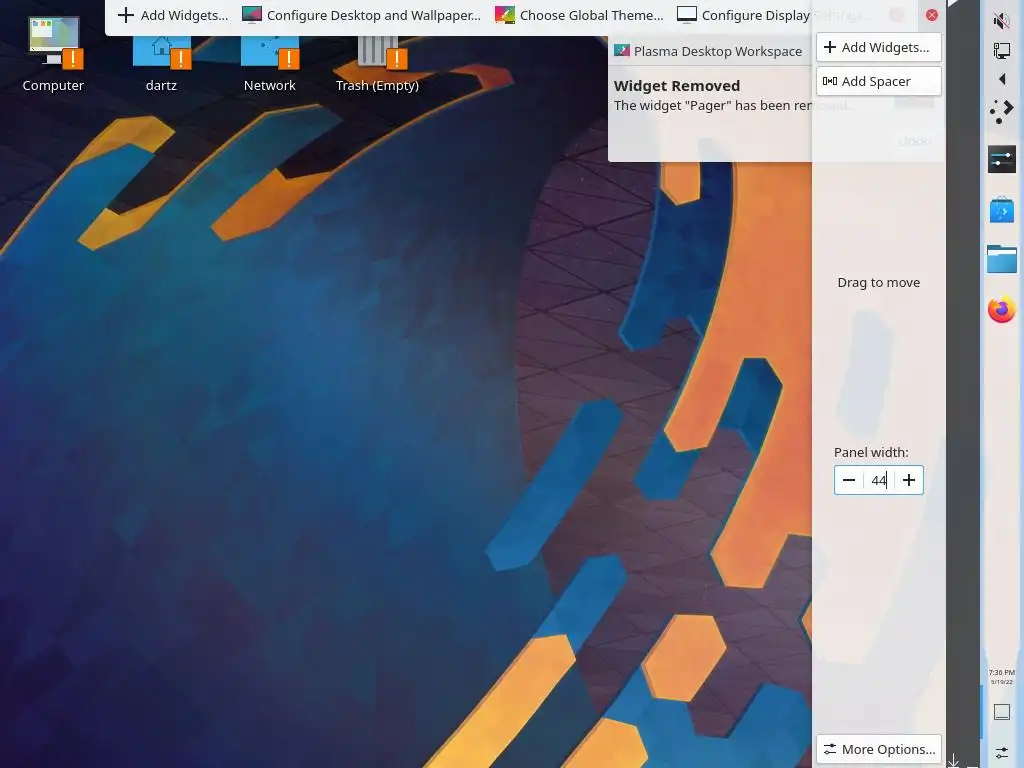Viewport: 1024px width, 768px height.
Task: Click the network connections tray icon
Action: [x=1001, y=50]
